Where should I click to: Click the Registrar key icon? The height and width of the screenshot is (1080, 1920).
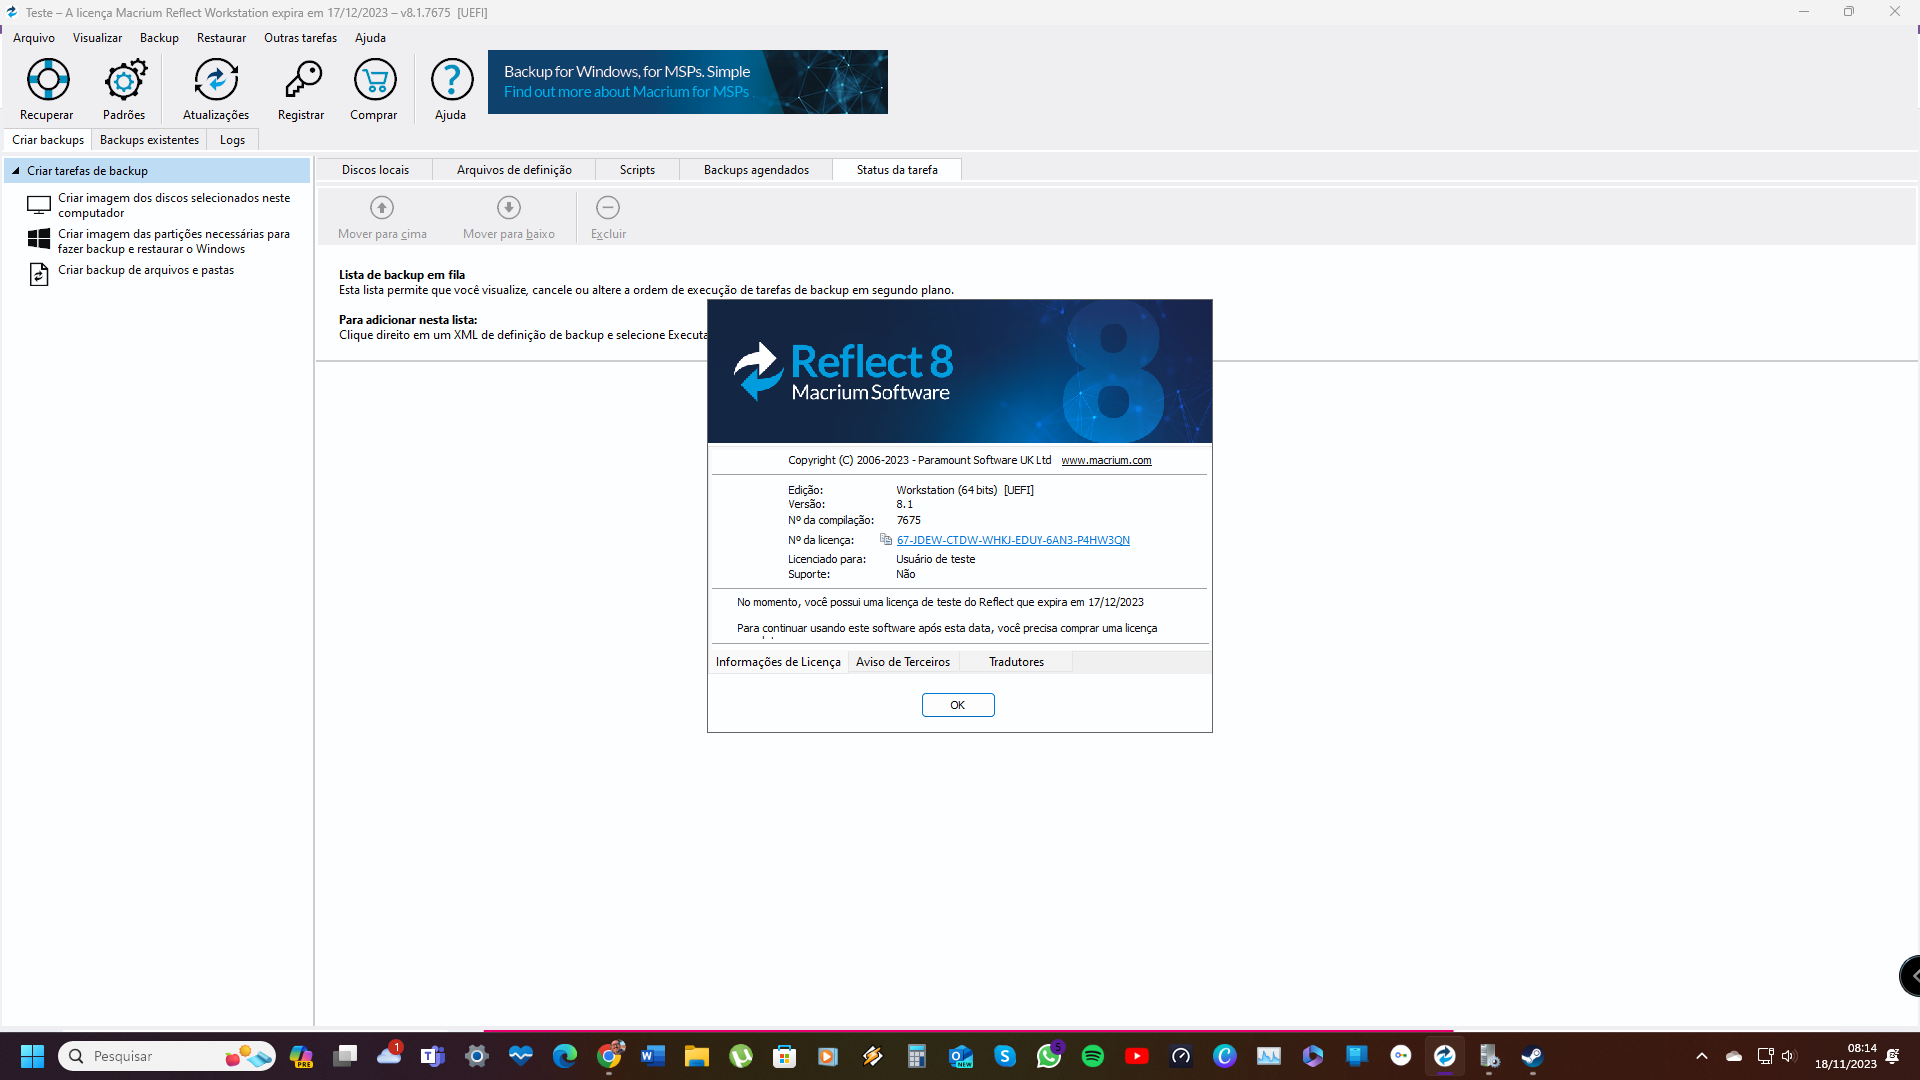click(301, 80)
